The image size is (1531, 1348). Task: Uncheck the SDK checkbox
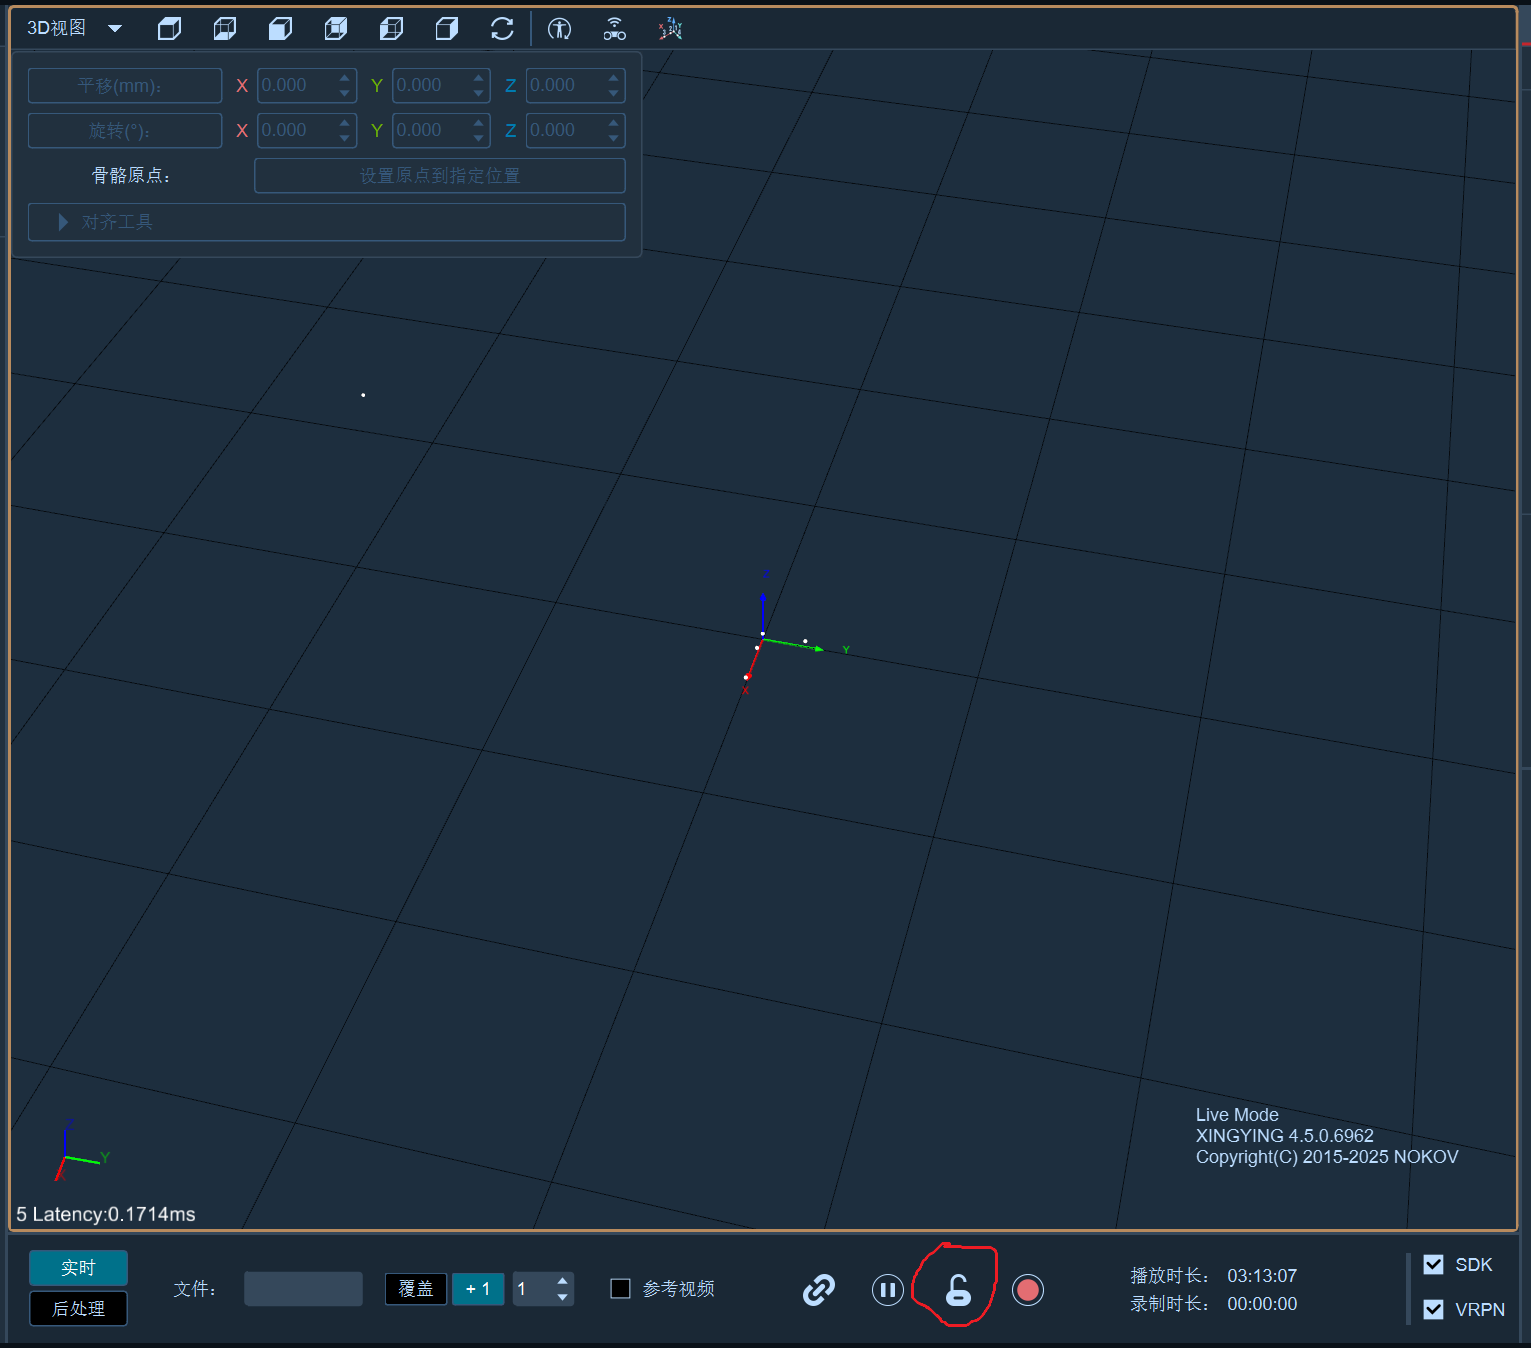coord(1433,1265)
